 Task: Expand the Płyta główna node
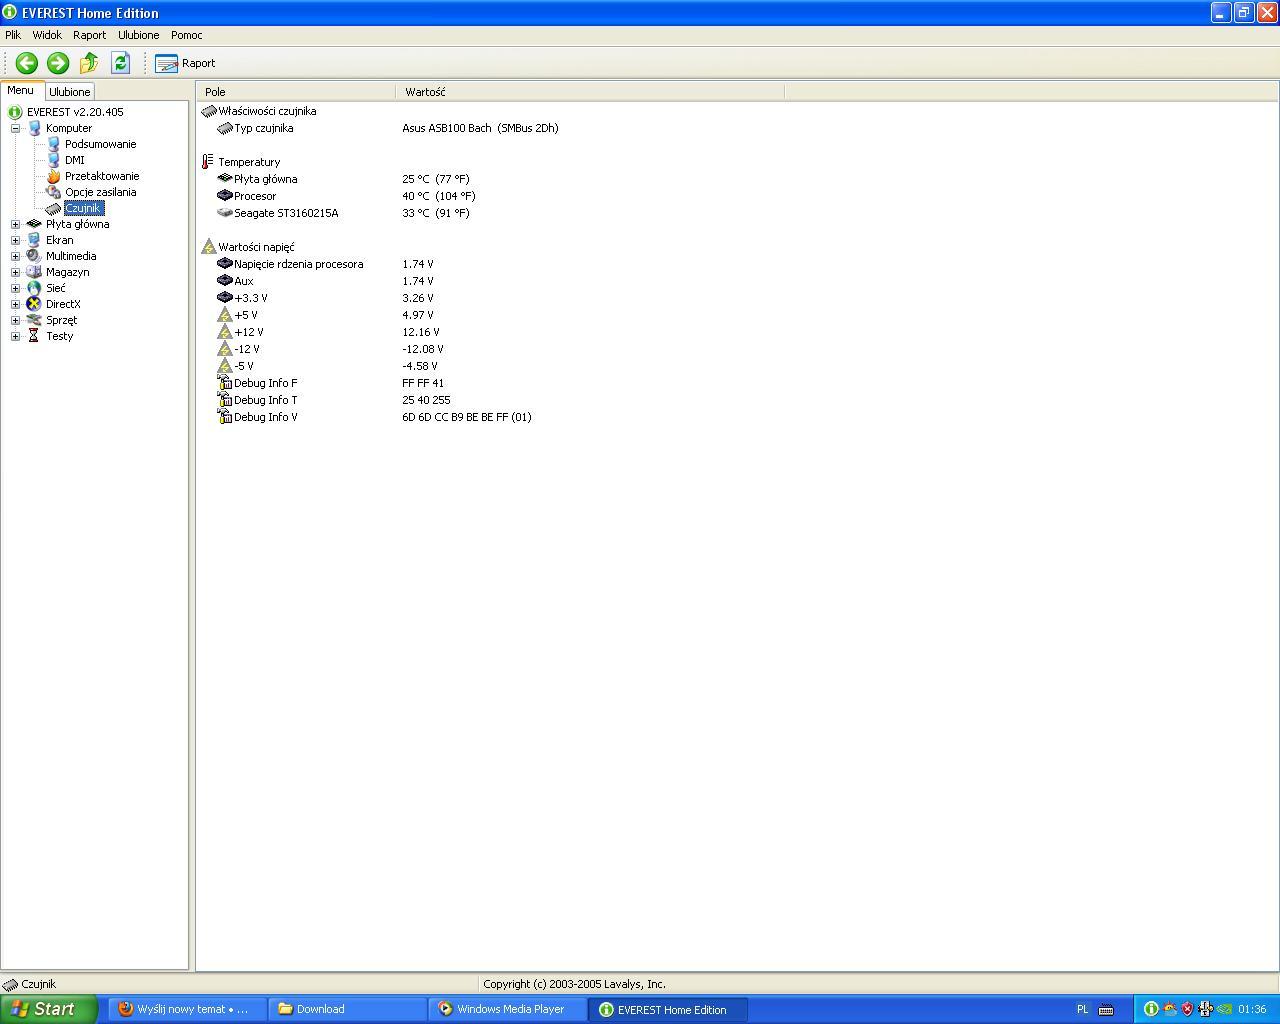click(15, 224)
